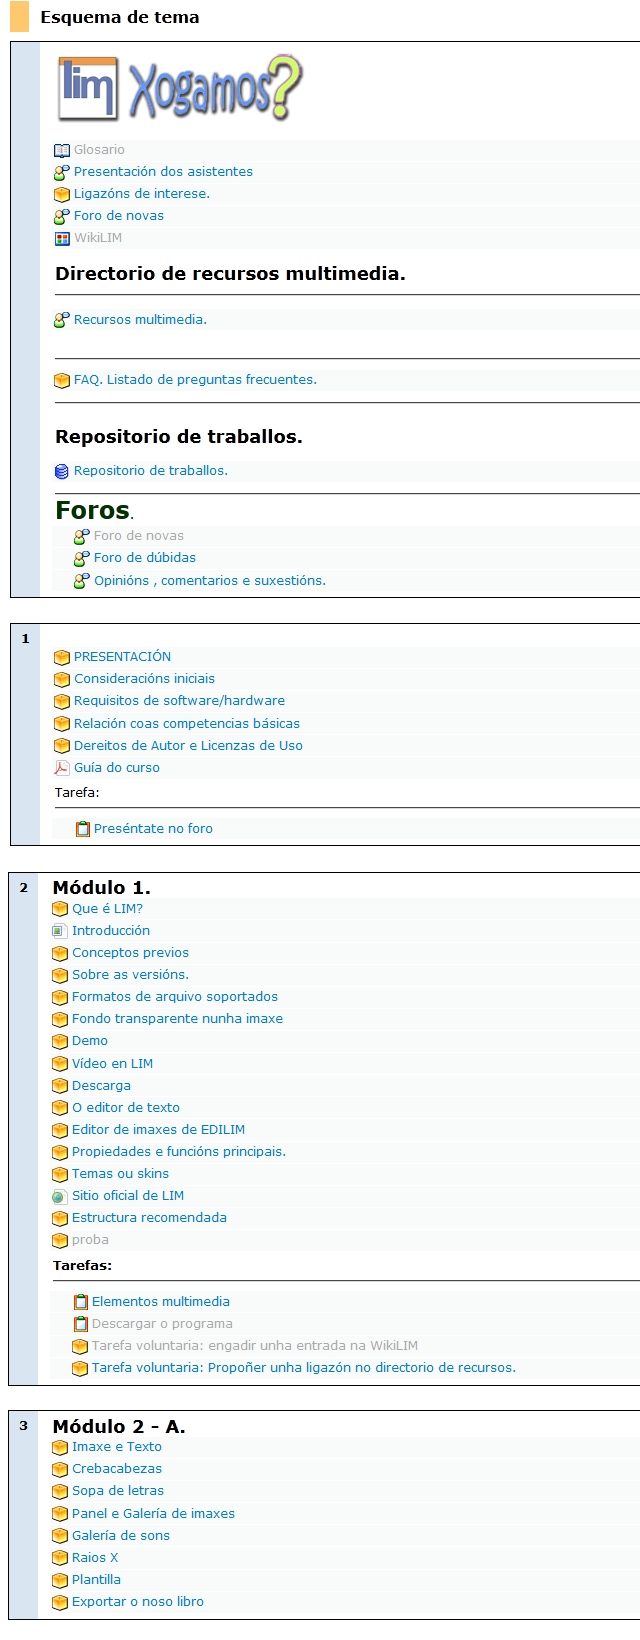Click the package icon beside Crebacabezas
This screenshot has height=1640, width=640.
coord(60,1469)
